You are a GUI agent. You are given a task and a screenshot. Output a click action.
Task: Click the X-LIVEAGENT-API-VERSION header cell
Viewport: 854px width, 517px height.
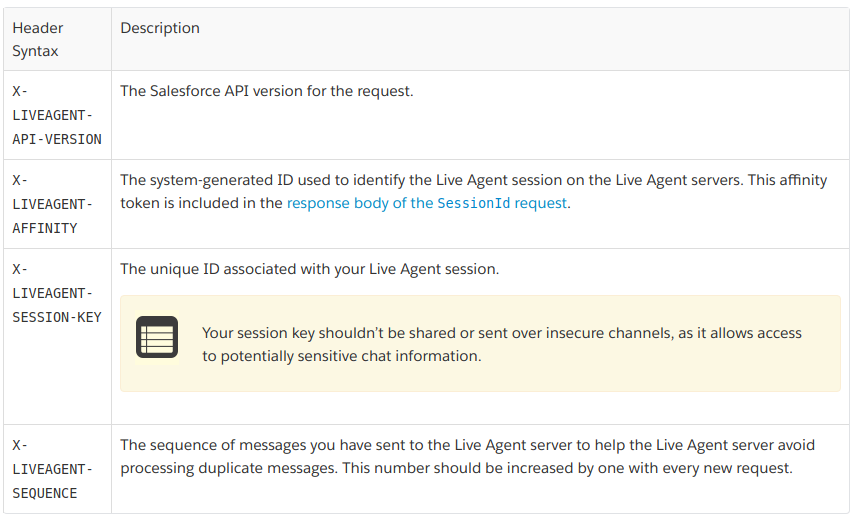point(57,115)
